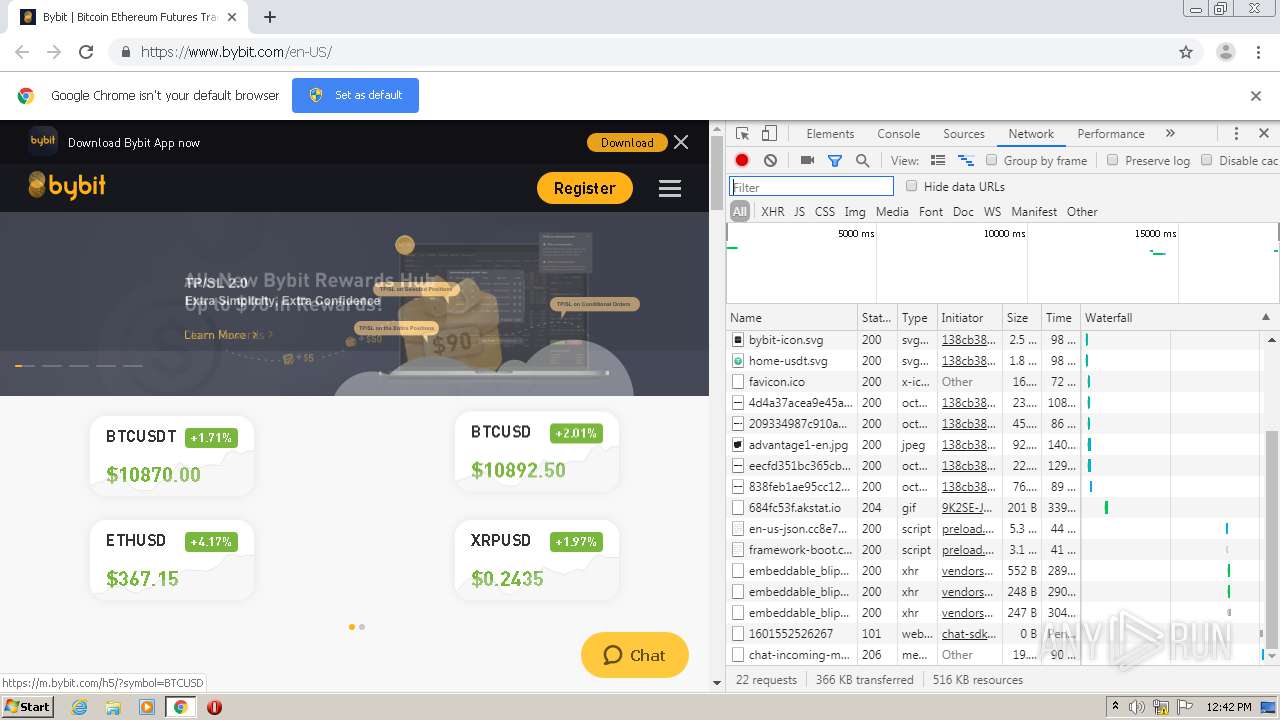Open the Chat widget
The image size is (1280, 720).
634,655
